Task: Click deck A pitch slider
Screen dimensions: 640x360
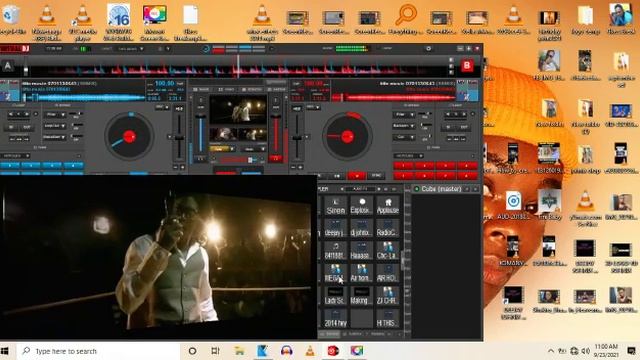Action: click(x=179, y=138)
